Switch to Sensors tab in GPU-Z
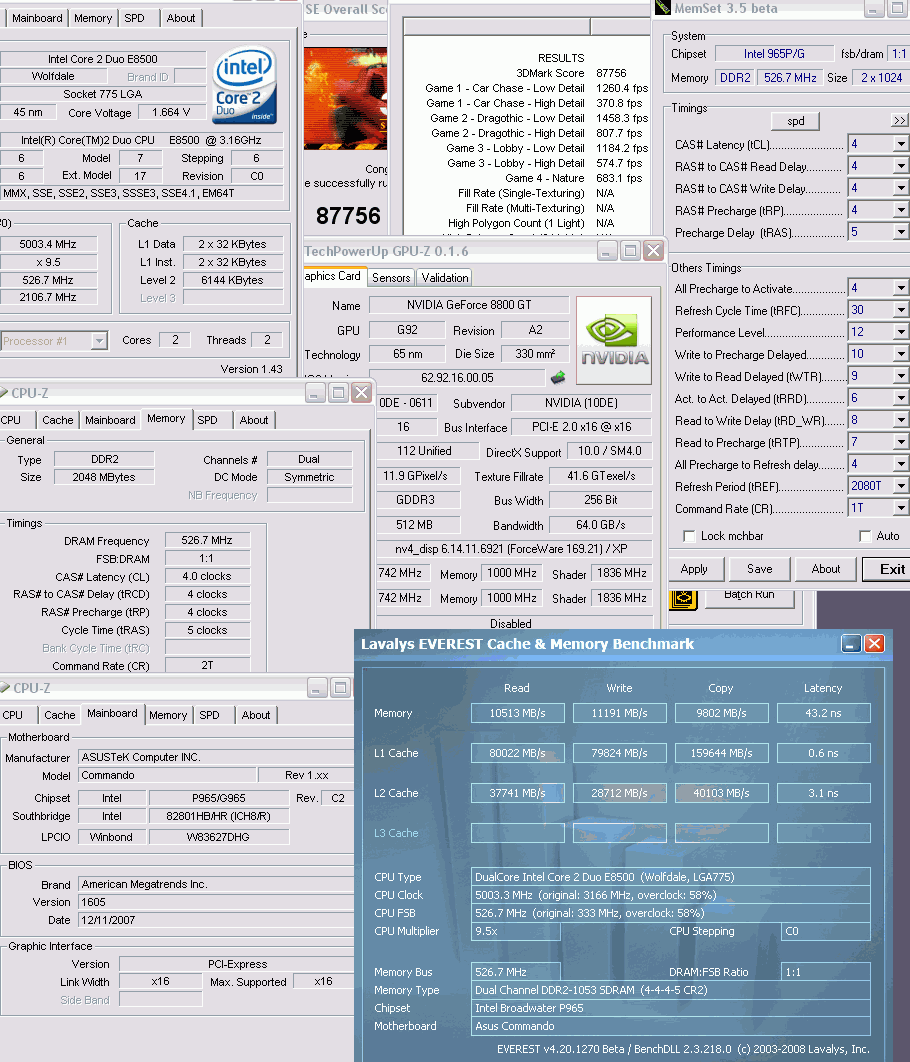Screen dimensions: 910x1062 click(391, 278)
